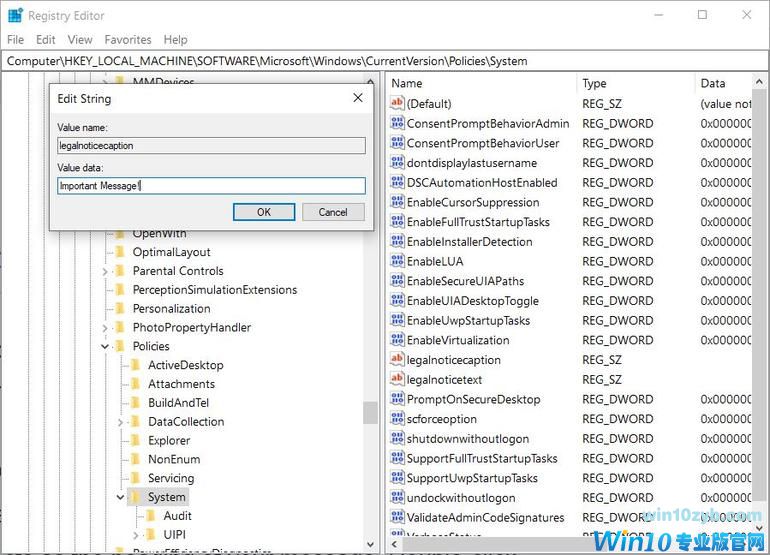Expand the UIPI tree node

(x=136, y=535)
